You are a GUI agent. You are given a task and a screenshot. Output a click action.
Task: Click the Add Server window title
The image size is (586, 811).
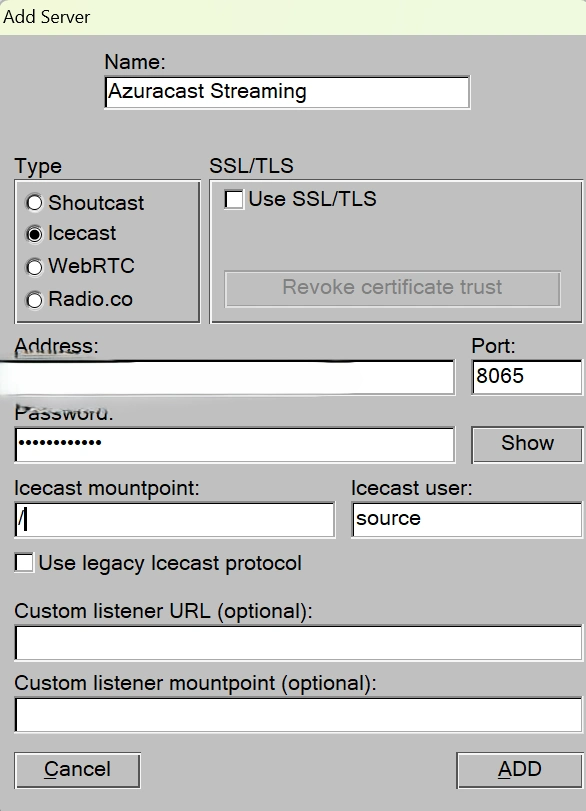pyautogui.click(x=47, y=17)
